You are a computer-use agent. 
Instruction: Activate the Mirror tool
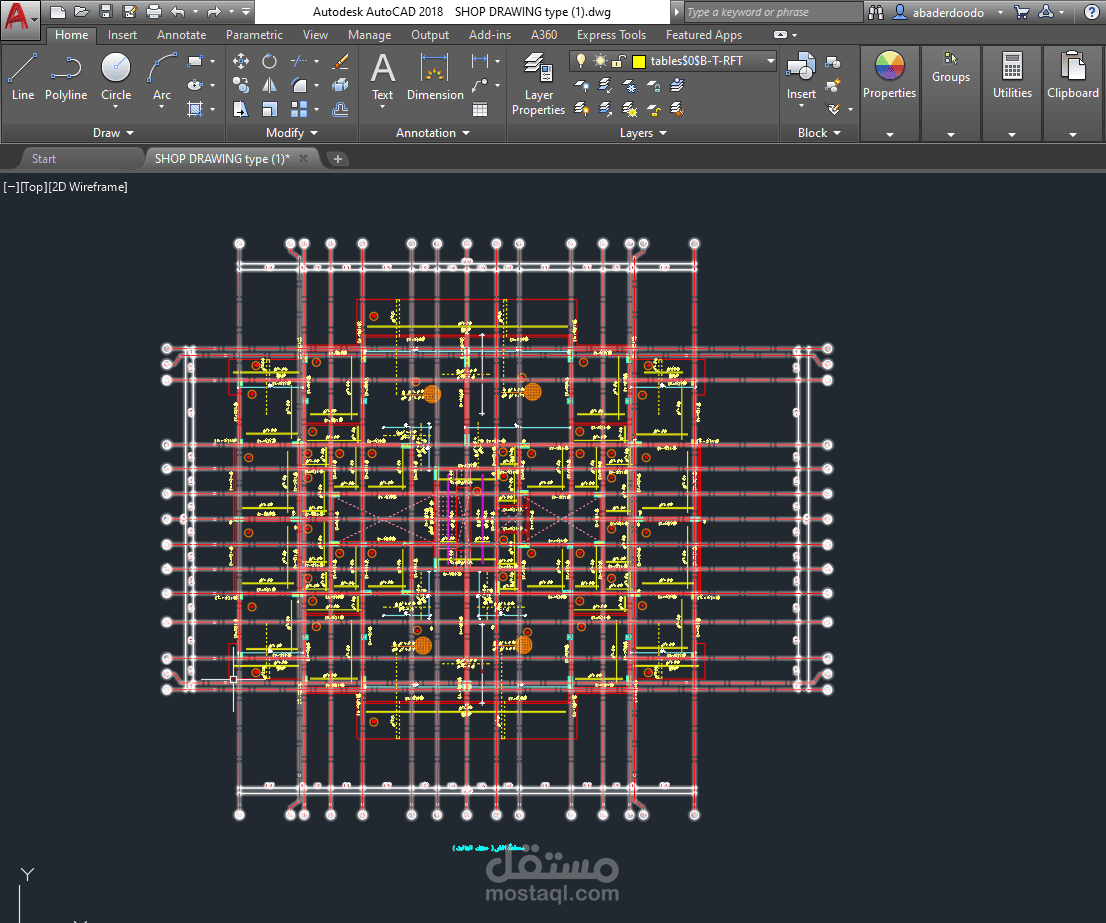point(269,85)
